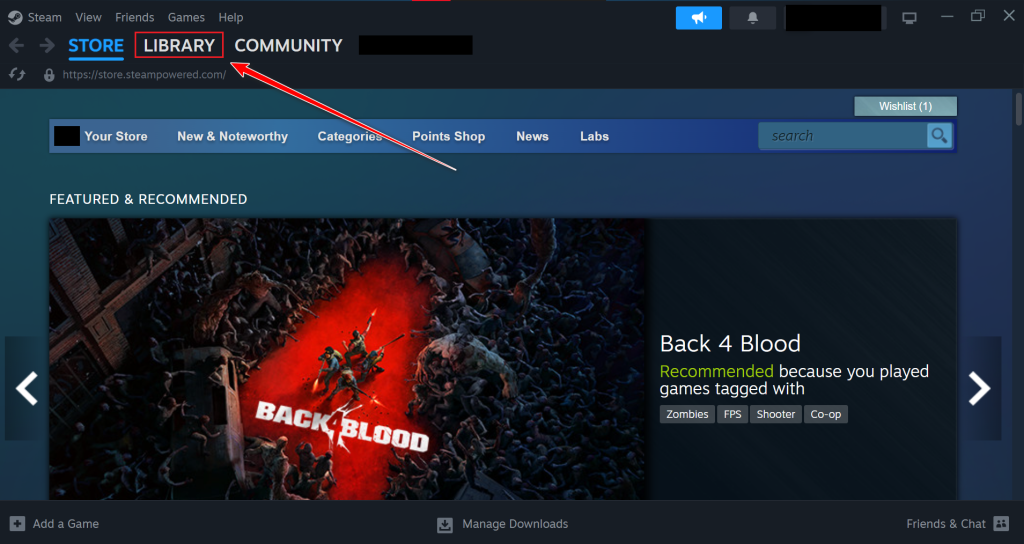
Task: Open notifications bell icon
Action: coord(752,18)
